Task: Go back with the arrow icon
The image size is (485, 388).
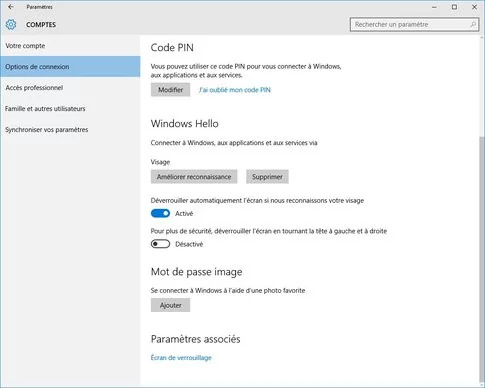Action: coord(11,7)
